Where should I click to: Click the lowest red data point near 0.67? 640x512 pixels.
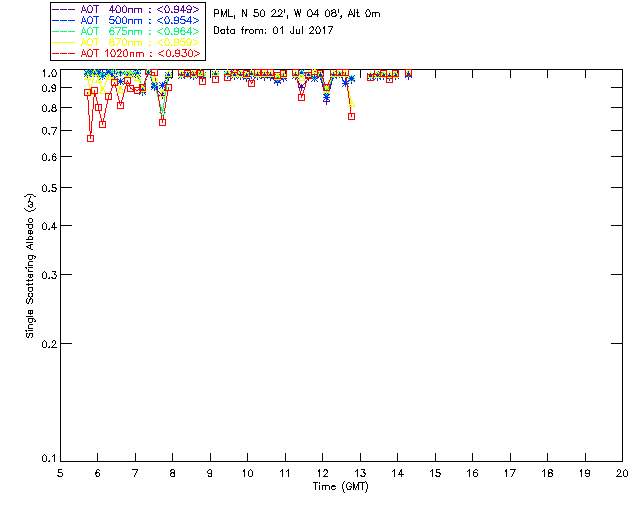(91, 138)
